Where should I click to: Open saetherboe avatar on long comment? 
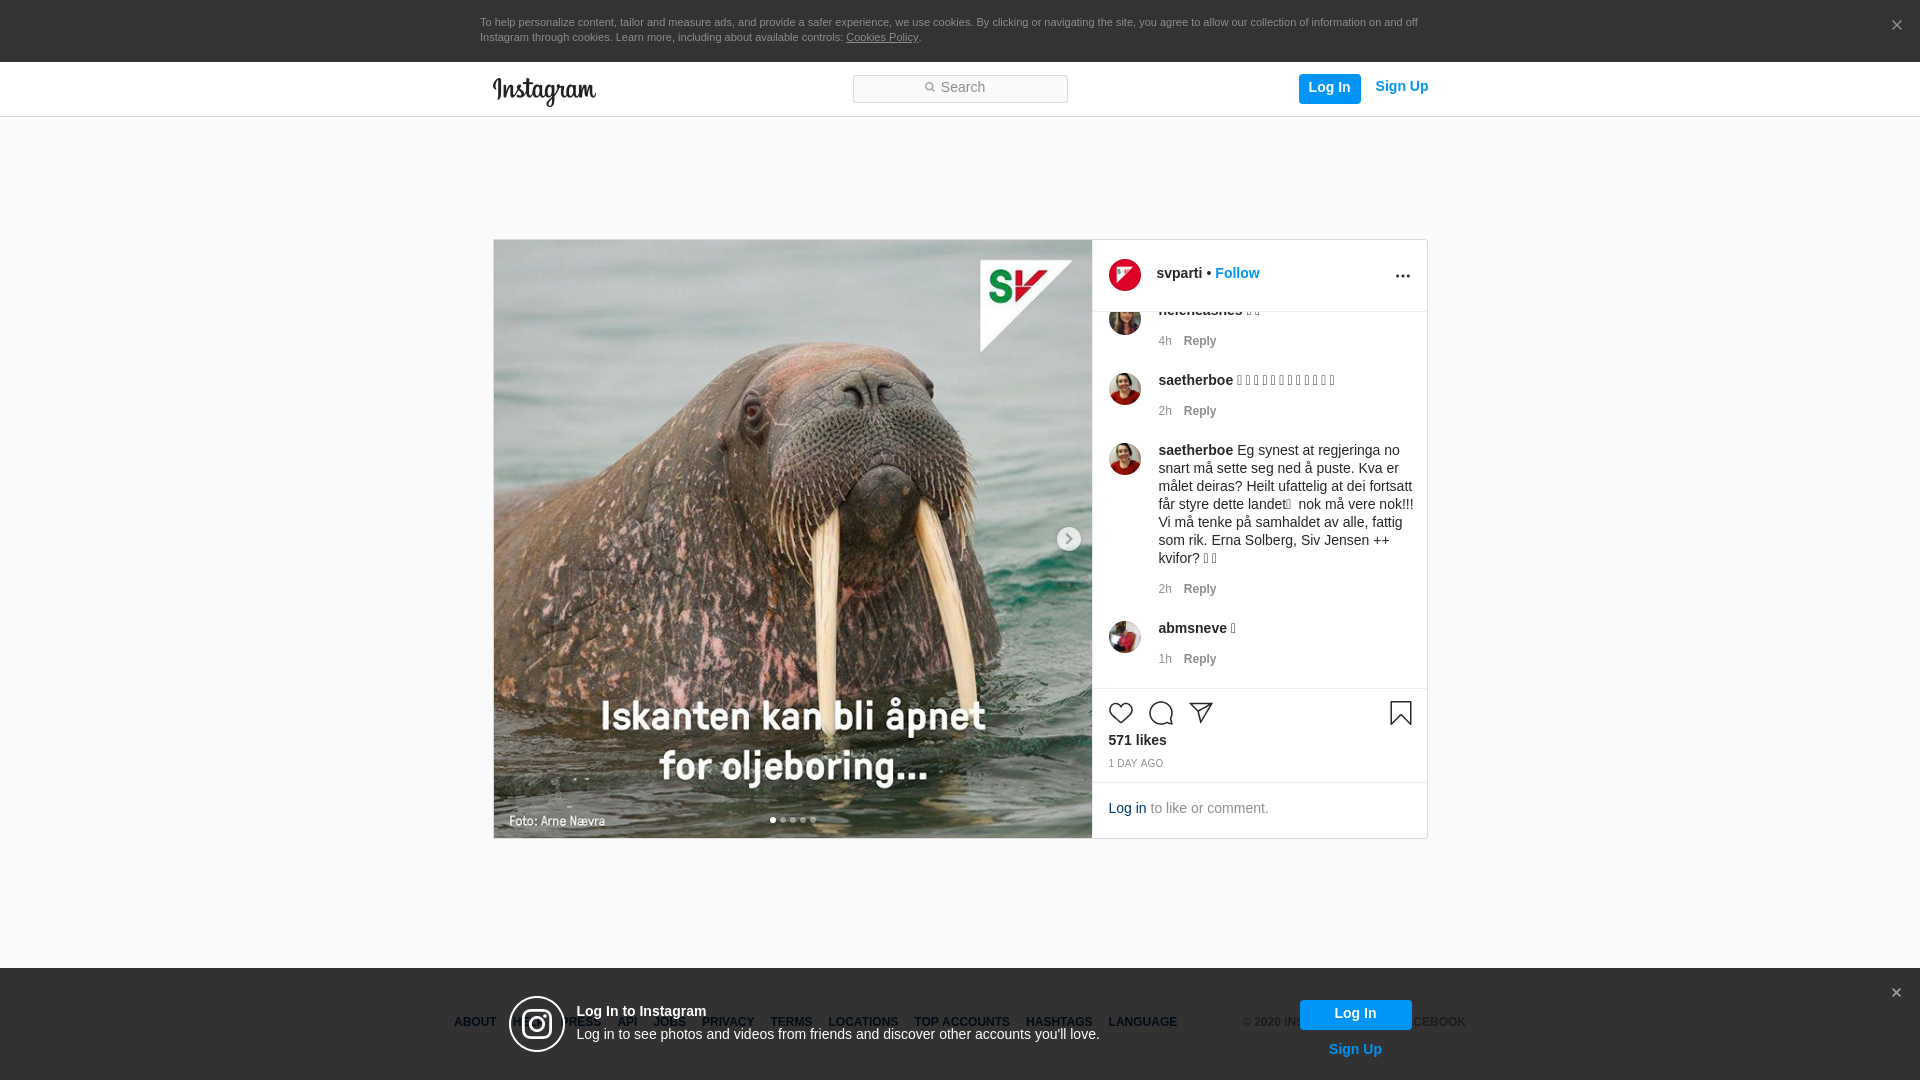(x=1125, y=459)
